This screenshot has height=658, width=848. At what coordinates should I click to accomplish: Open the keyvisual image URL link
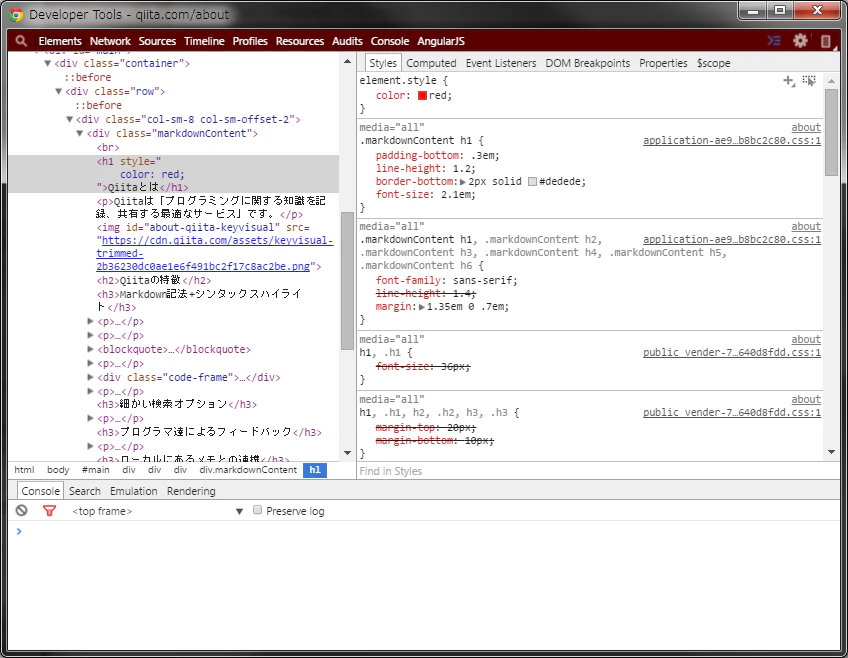pos(215,254)
